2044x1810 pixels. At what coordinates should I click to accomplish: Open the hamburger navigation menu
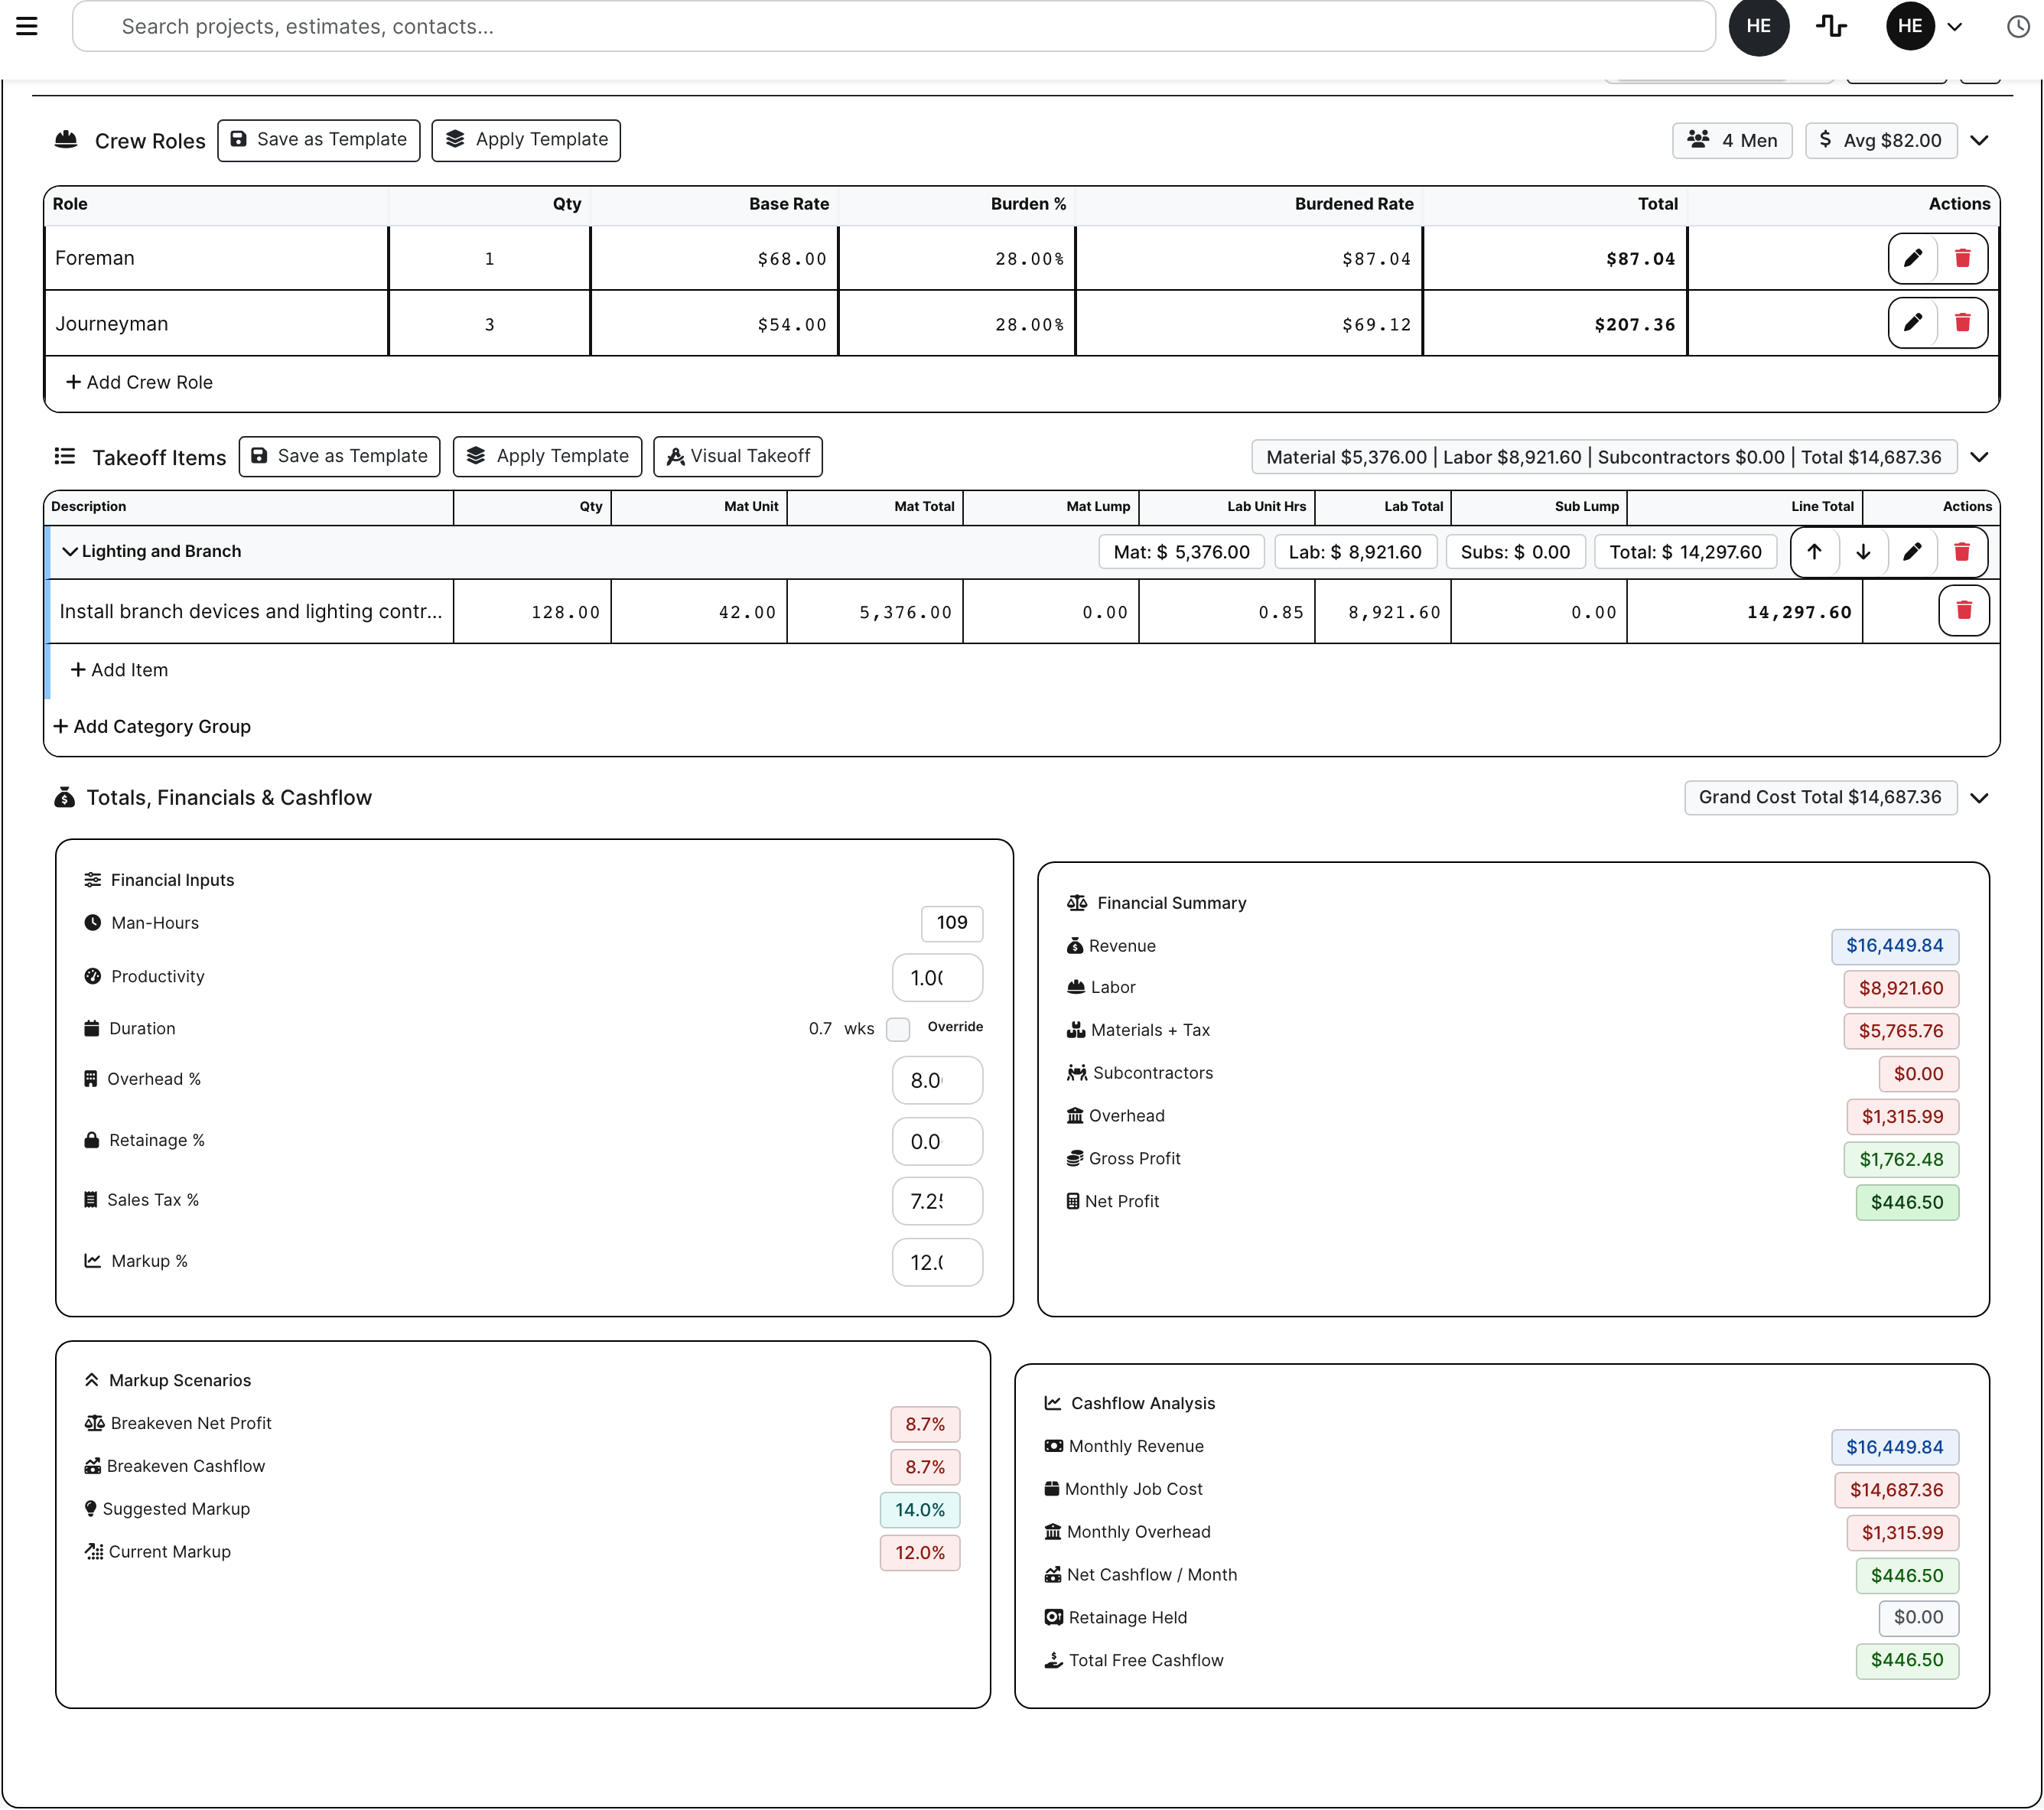27,26
